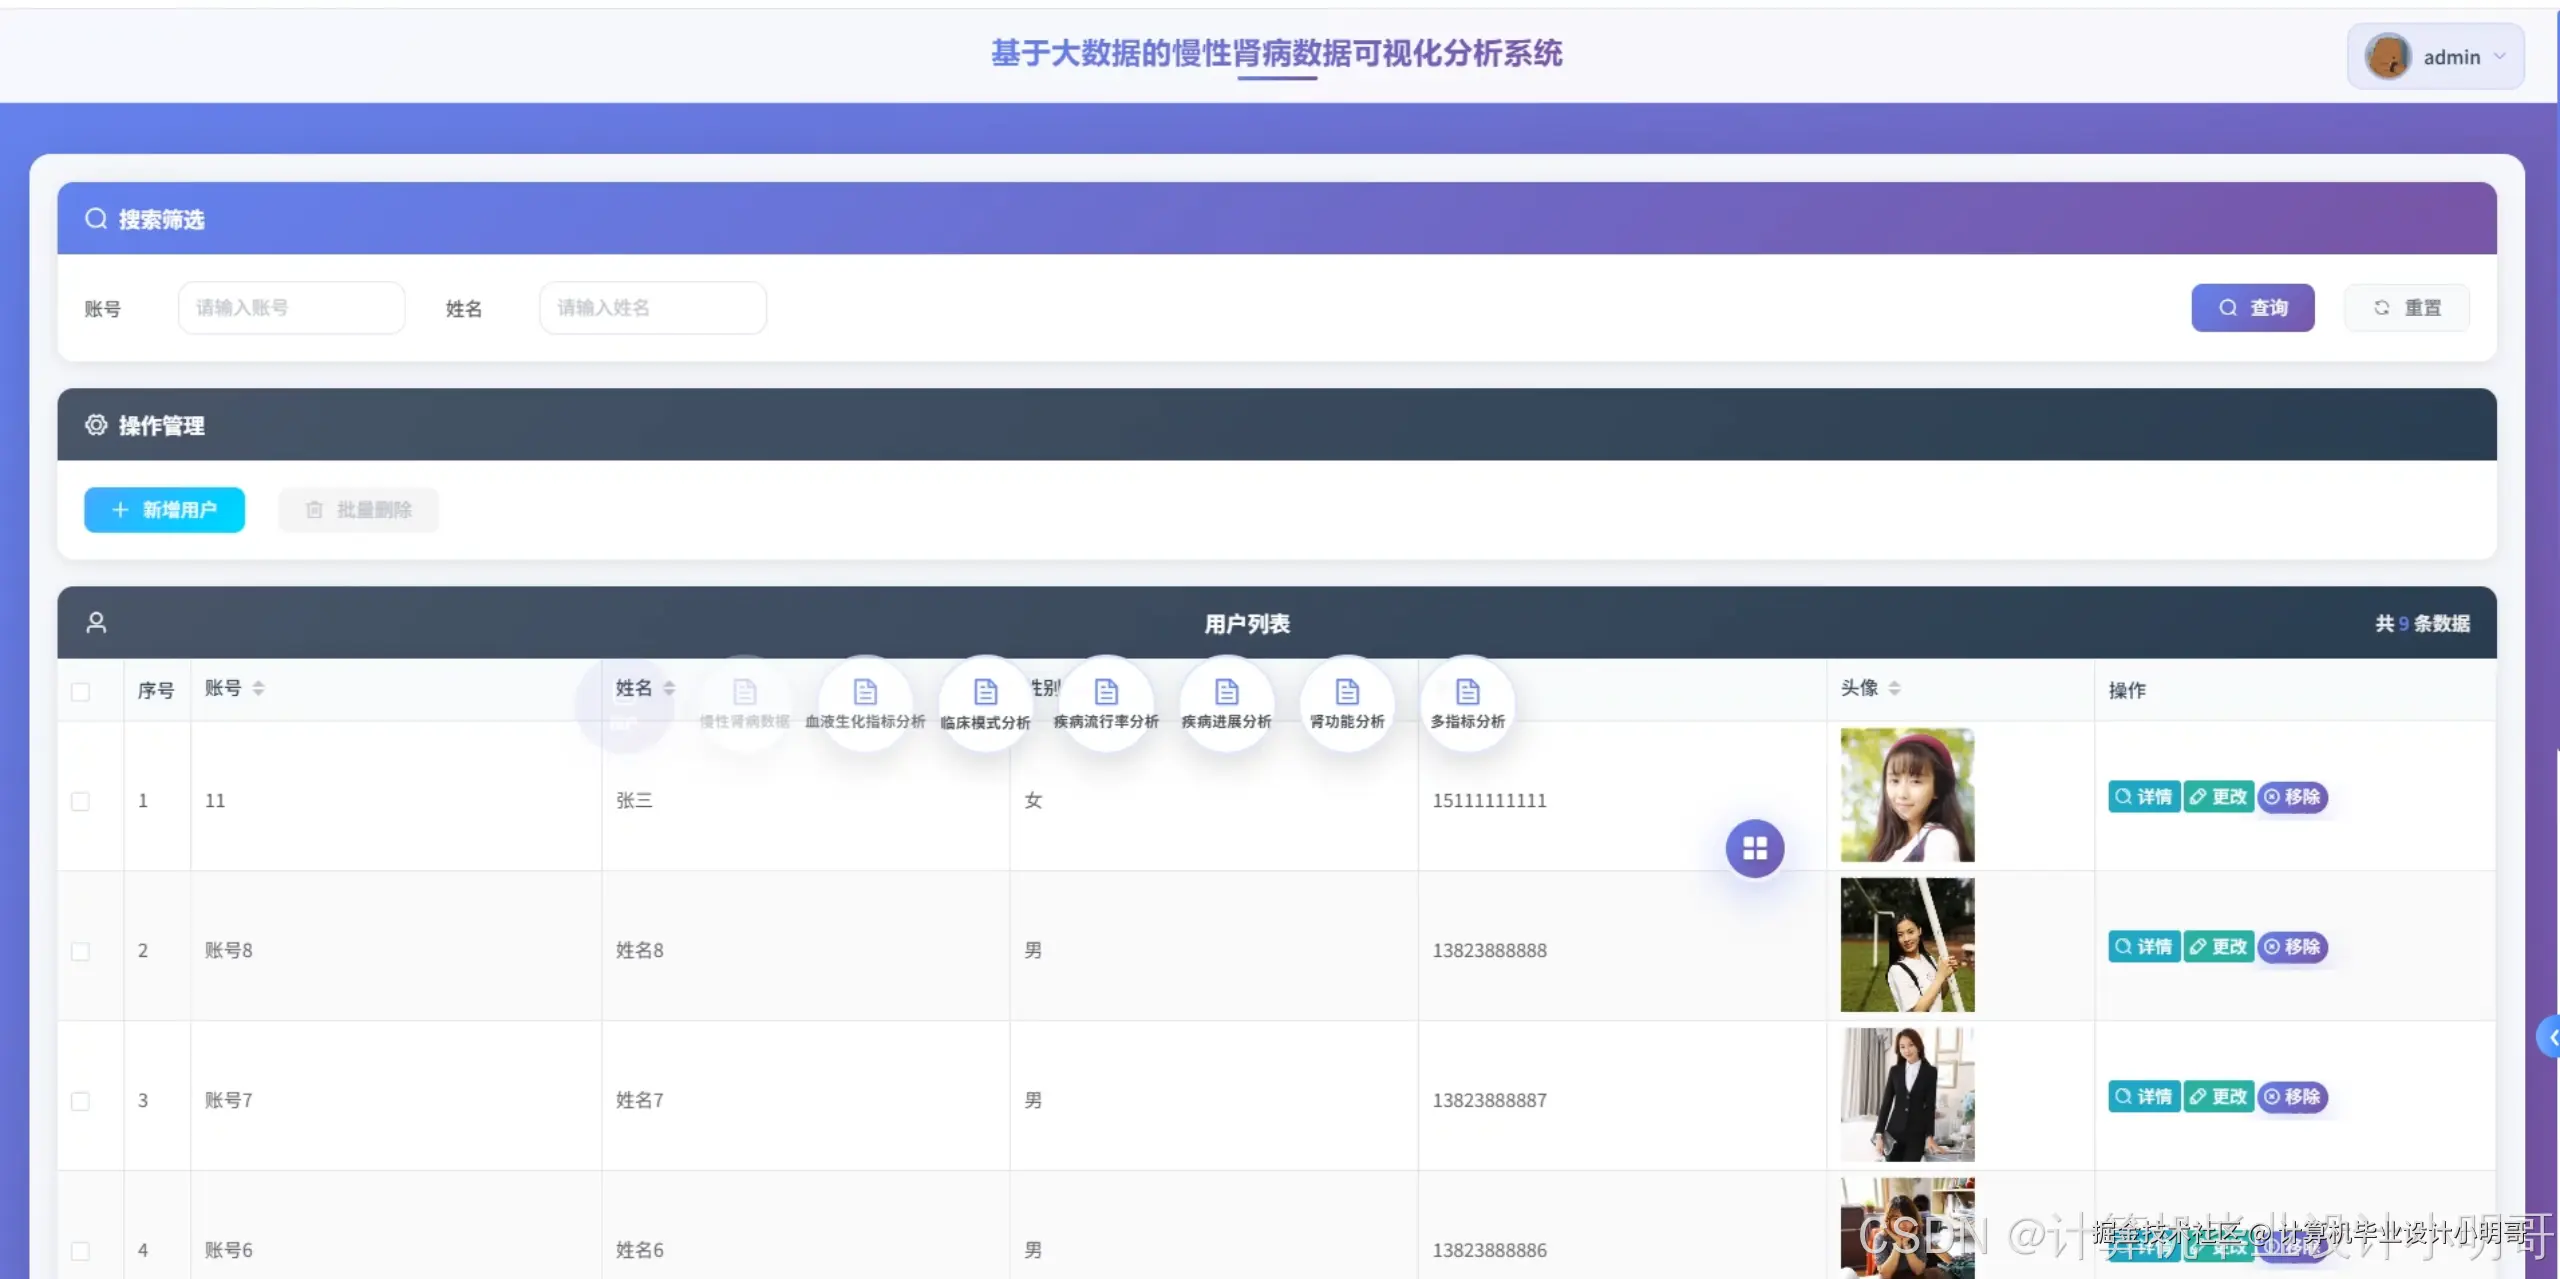Click the 查询 search button
The image size is (2560, 1279).
(2252, 308)
